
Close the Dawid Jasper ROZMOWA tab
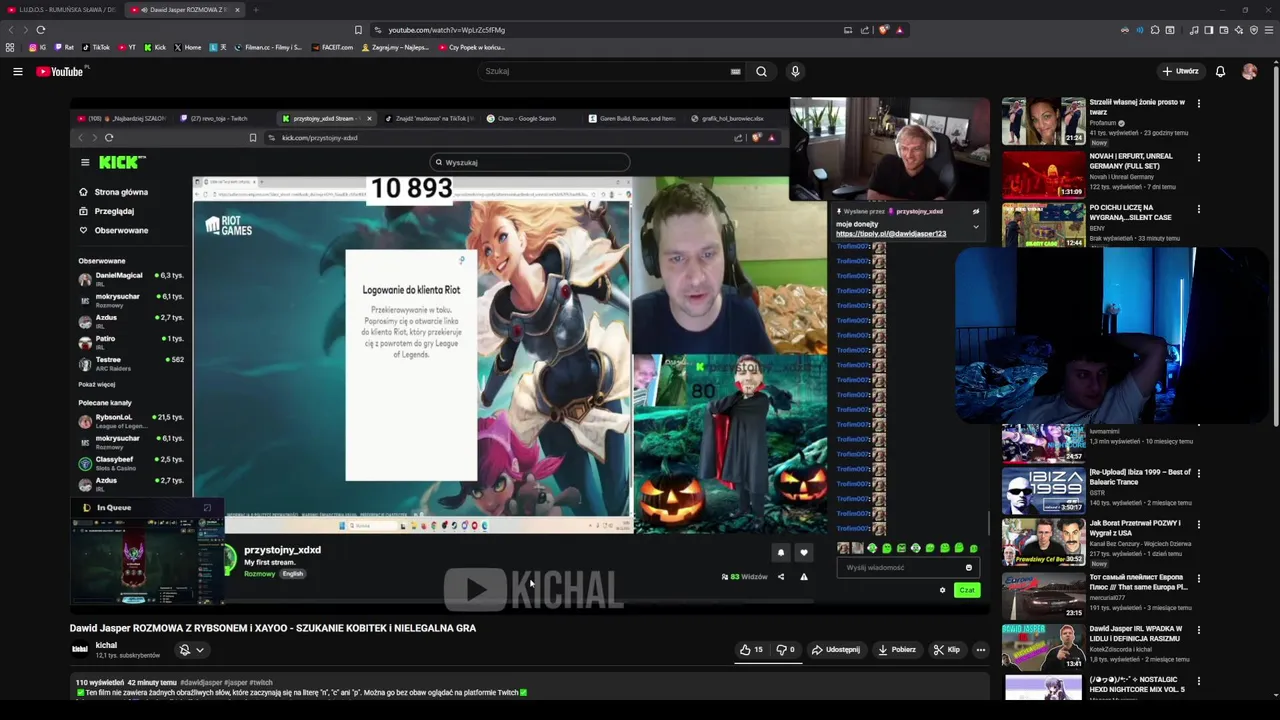tap(237, 9)
